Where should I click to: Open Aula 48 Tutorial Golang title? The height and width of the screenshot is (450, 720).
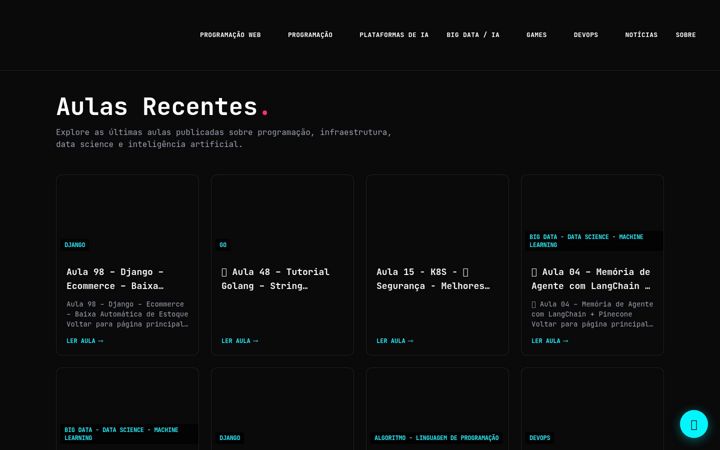(275, 279)
